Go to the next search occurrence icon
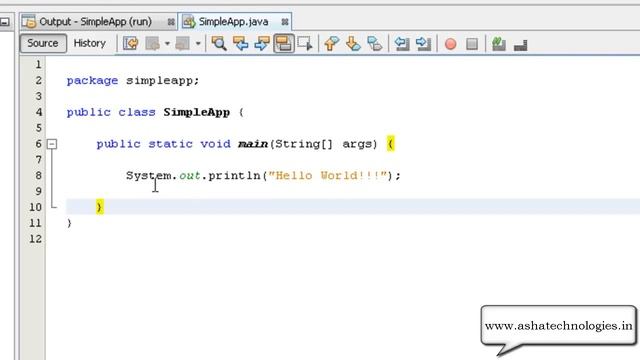This screenshot has height=360, width=640. (262, 43)
